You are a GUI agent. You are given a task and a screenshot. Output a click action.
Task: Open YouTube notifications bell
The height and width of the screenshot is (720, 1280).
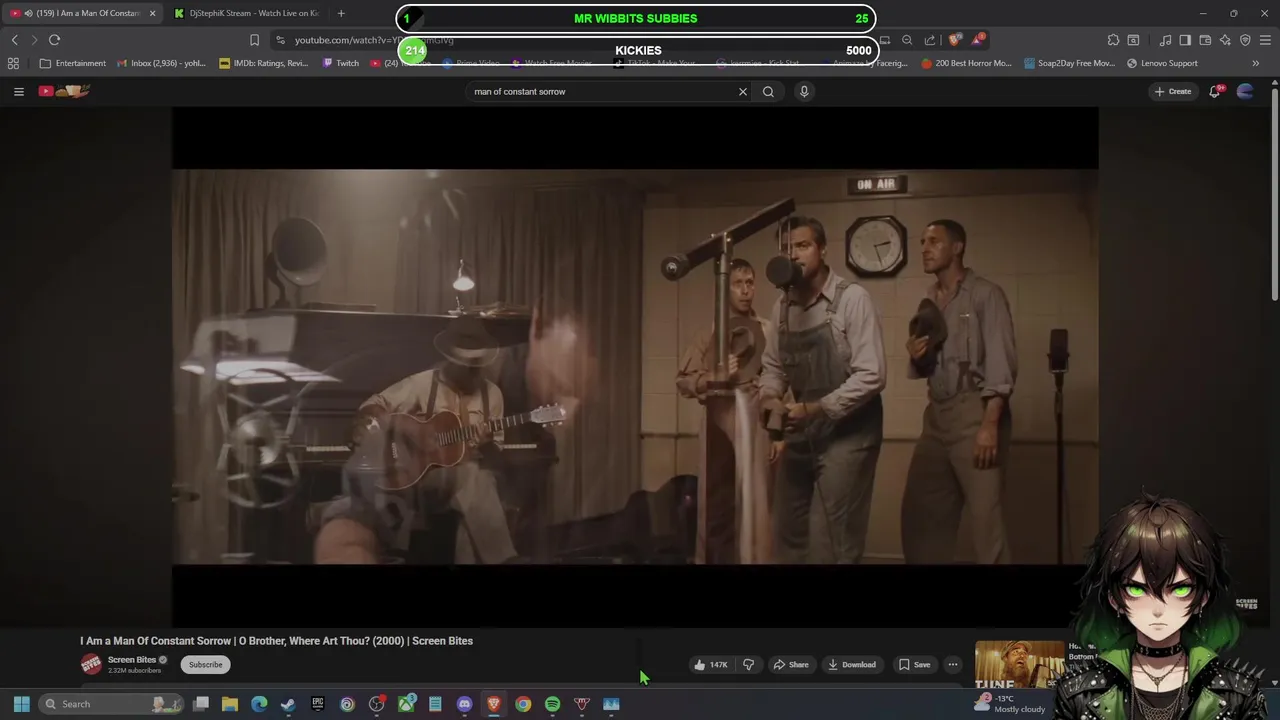pyautogui.click(x=1215, y=91)
